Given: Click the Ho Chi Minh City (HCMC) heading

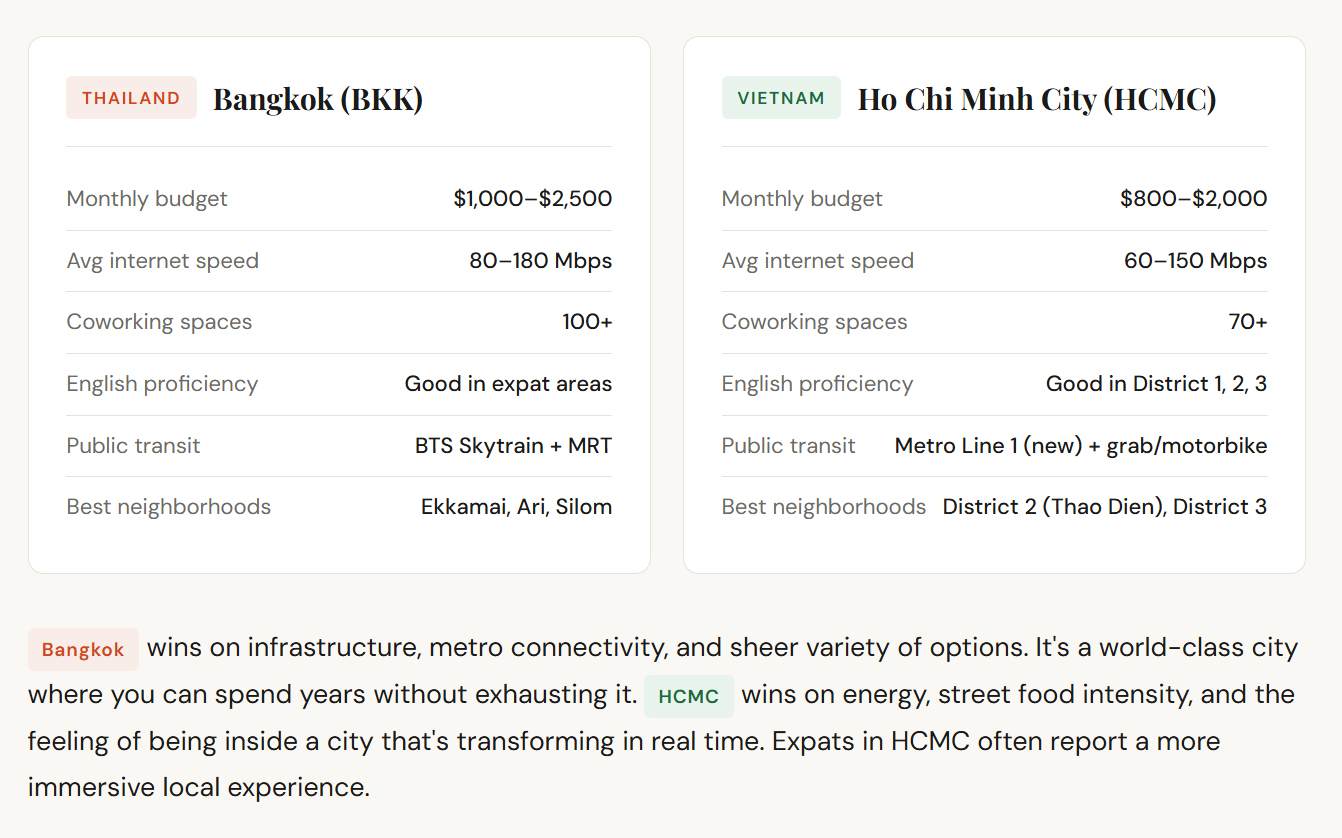Looking at the screenshot, I should (1036, 99).
